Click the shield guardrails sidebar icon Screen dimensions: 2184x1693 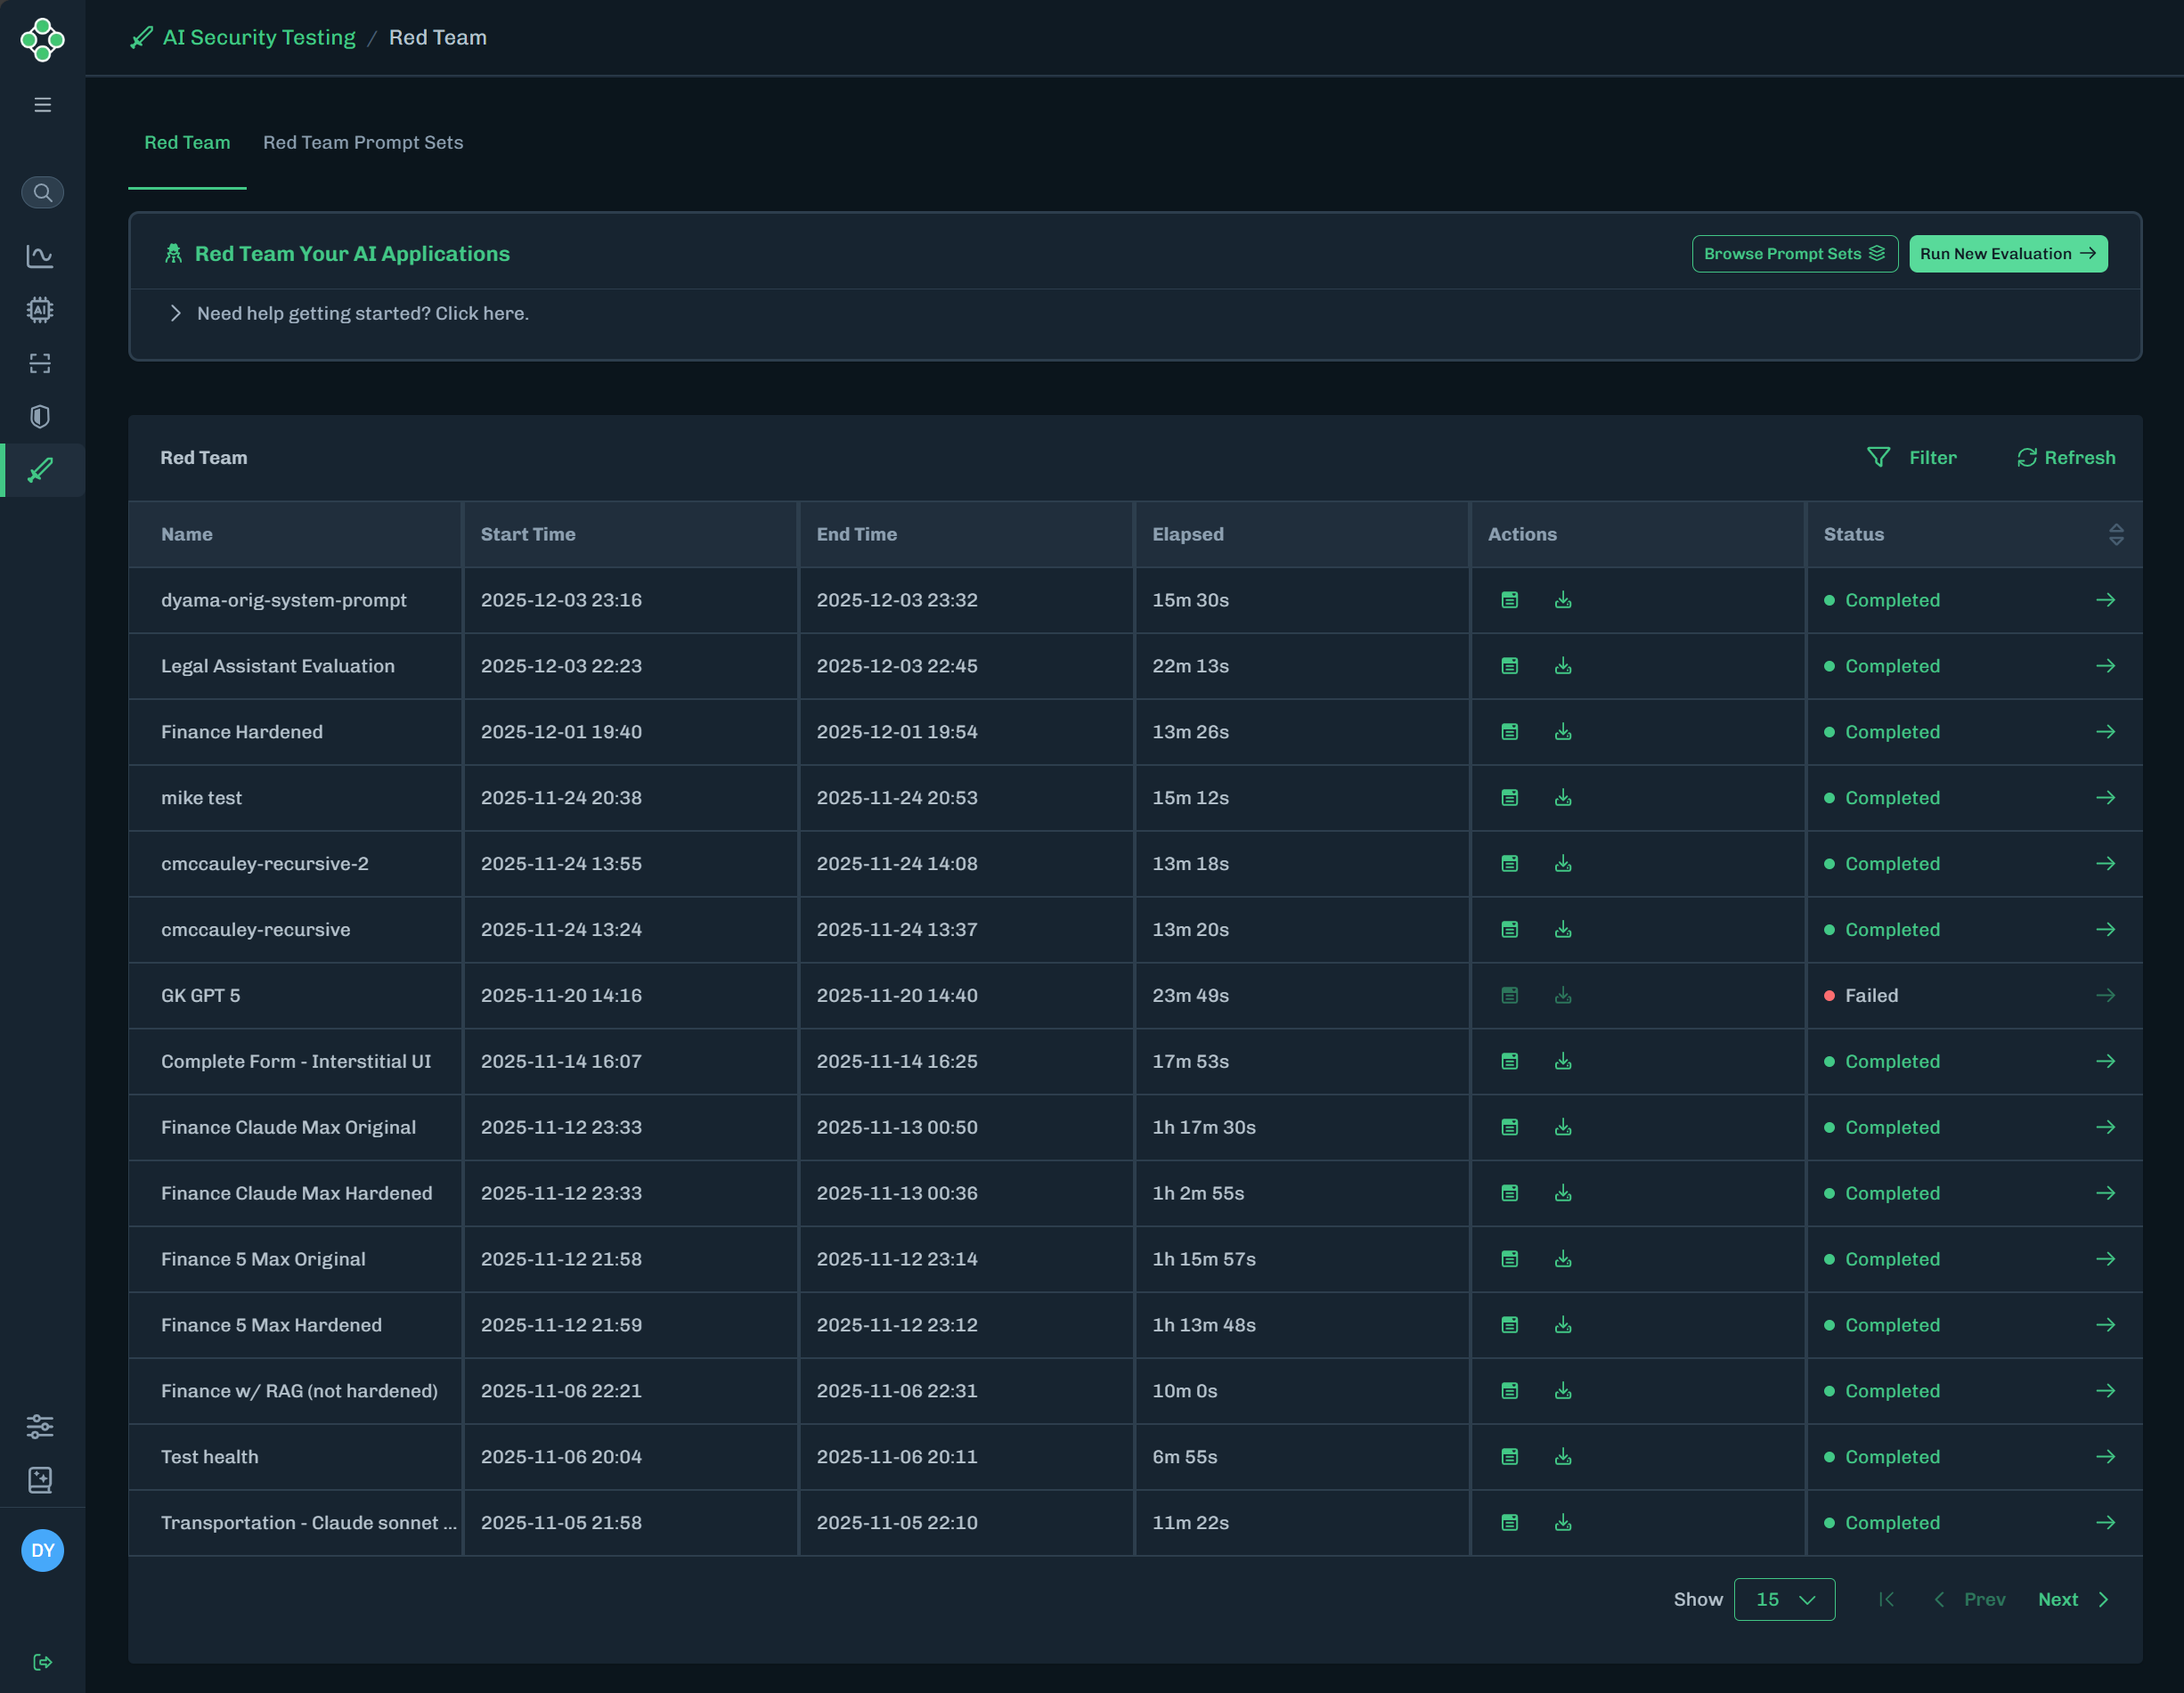[x=40, y=416]
